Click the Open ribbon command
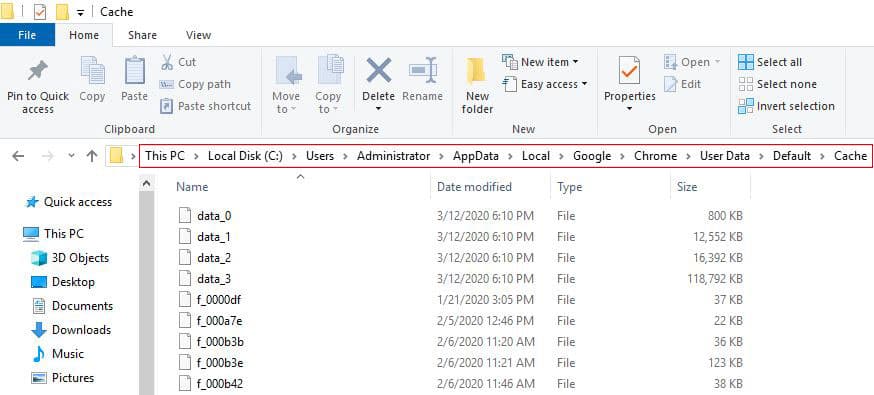The width and height of the screenshot is (874, 395). (692, 62)
